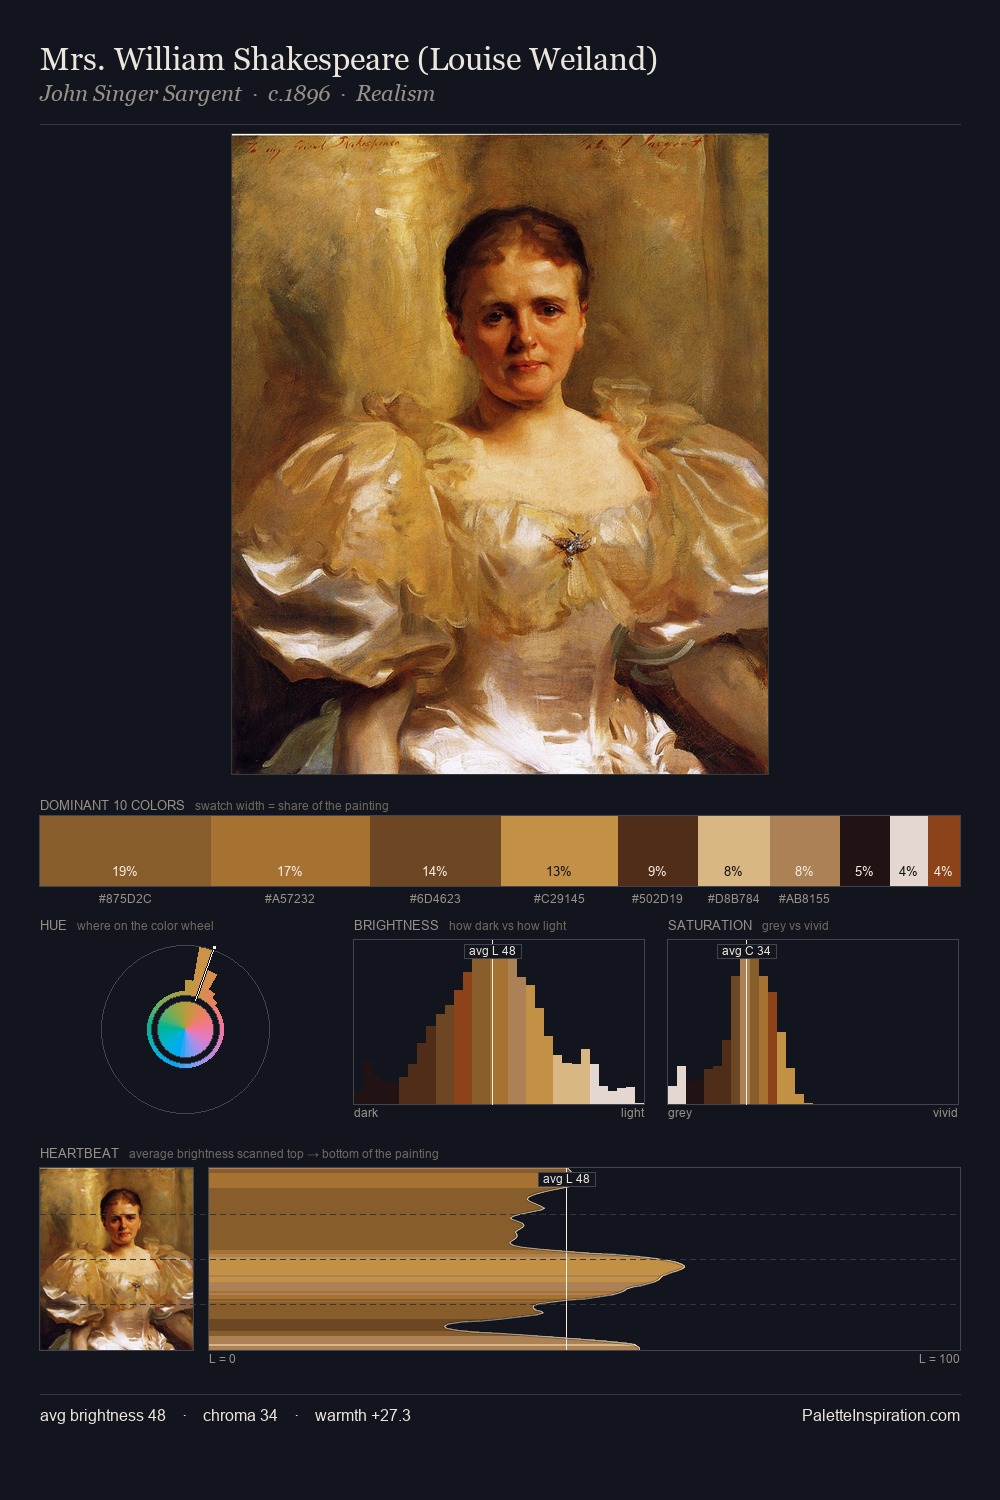The width and height of the screenshot is (1000, 1500).
Task: Click the 'avg C 34' label on saturation chart
Action: (x=746, y=951)
